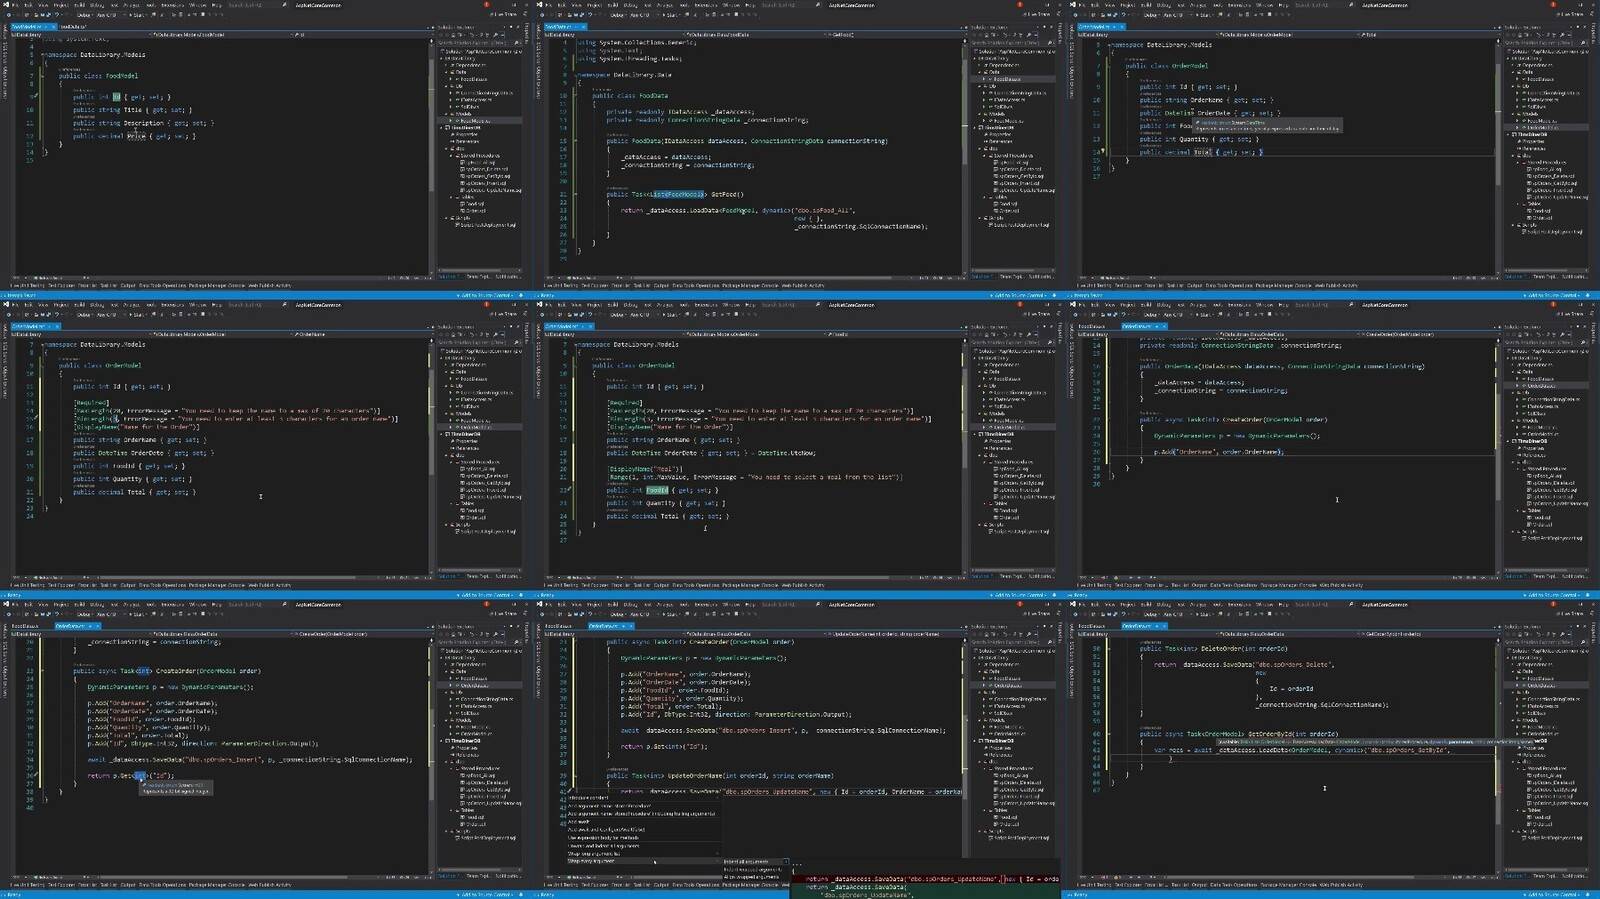Click Description property in top-left code editor
Screen dimensions: 1600x899
point(144,123)
